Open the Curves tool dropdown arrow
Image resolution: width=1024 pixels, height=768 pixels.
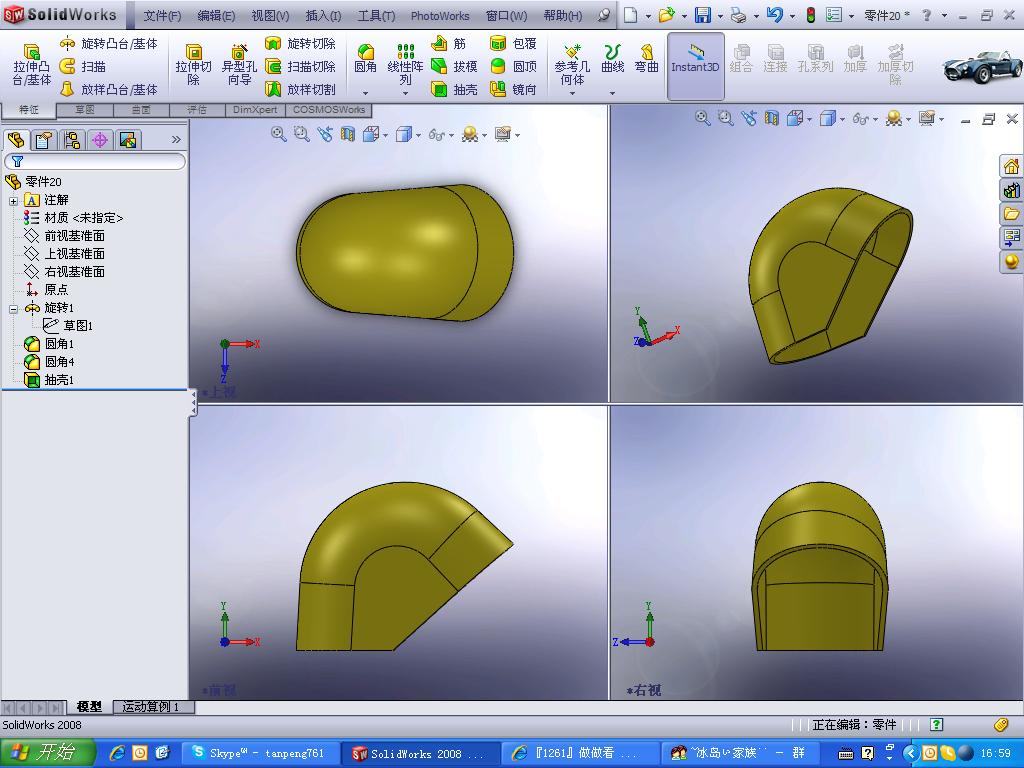coord(613,93)
